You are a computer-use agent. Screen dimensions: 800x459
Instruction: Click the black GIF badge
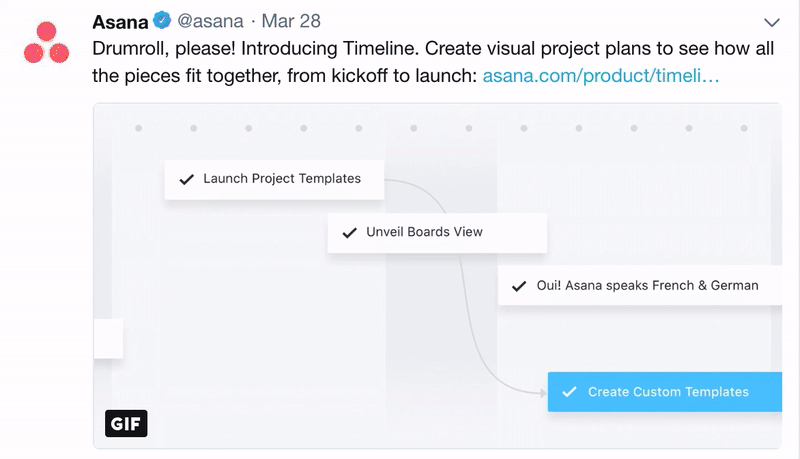[x=126, y=423]
